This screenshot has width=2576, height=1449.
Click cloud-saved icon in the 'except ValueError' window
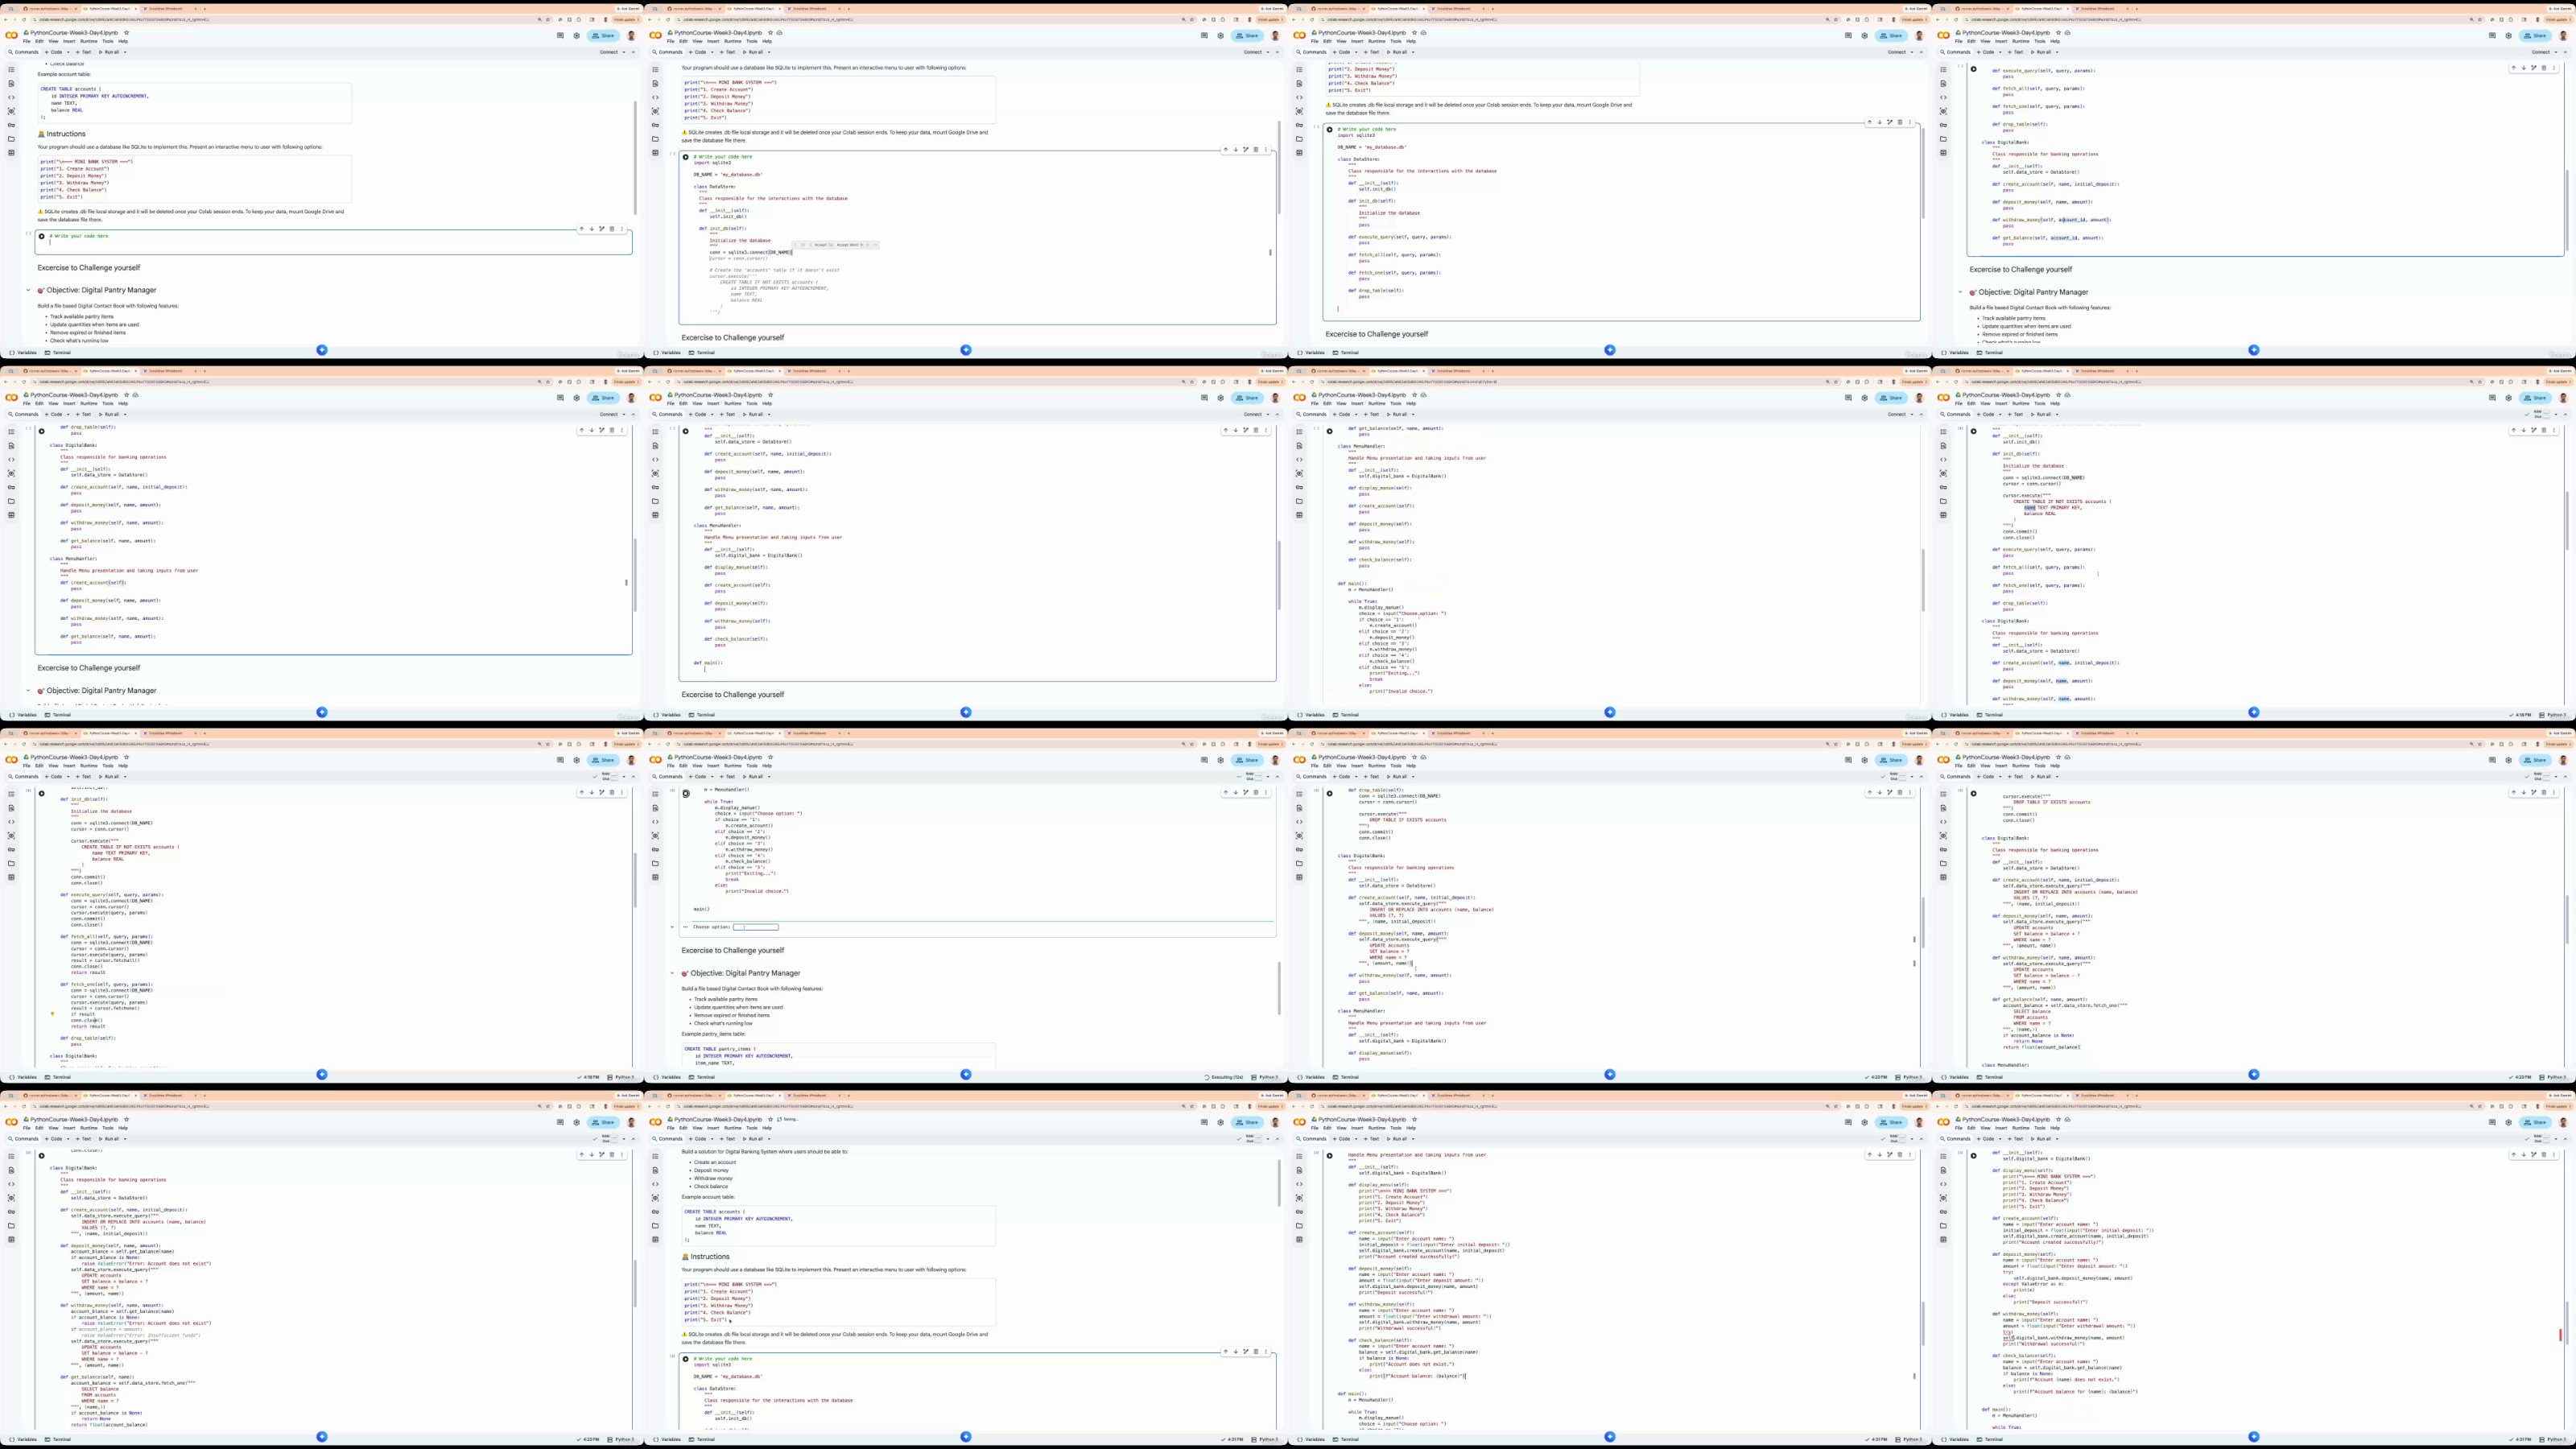[2068, 1119]
